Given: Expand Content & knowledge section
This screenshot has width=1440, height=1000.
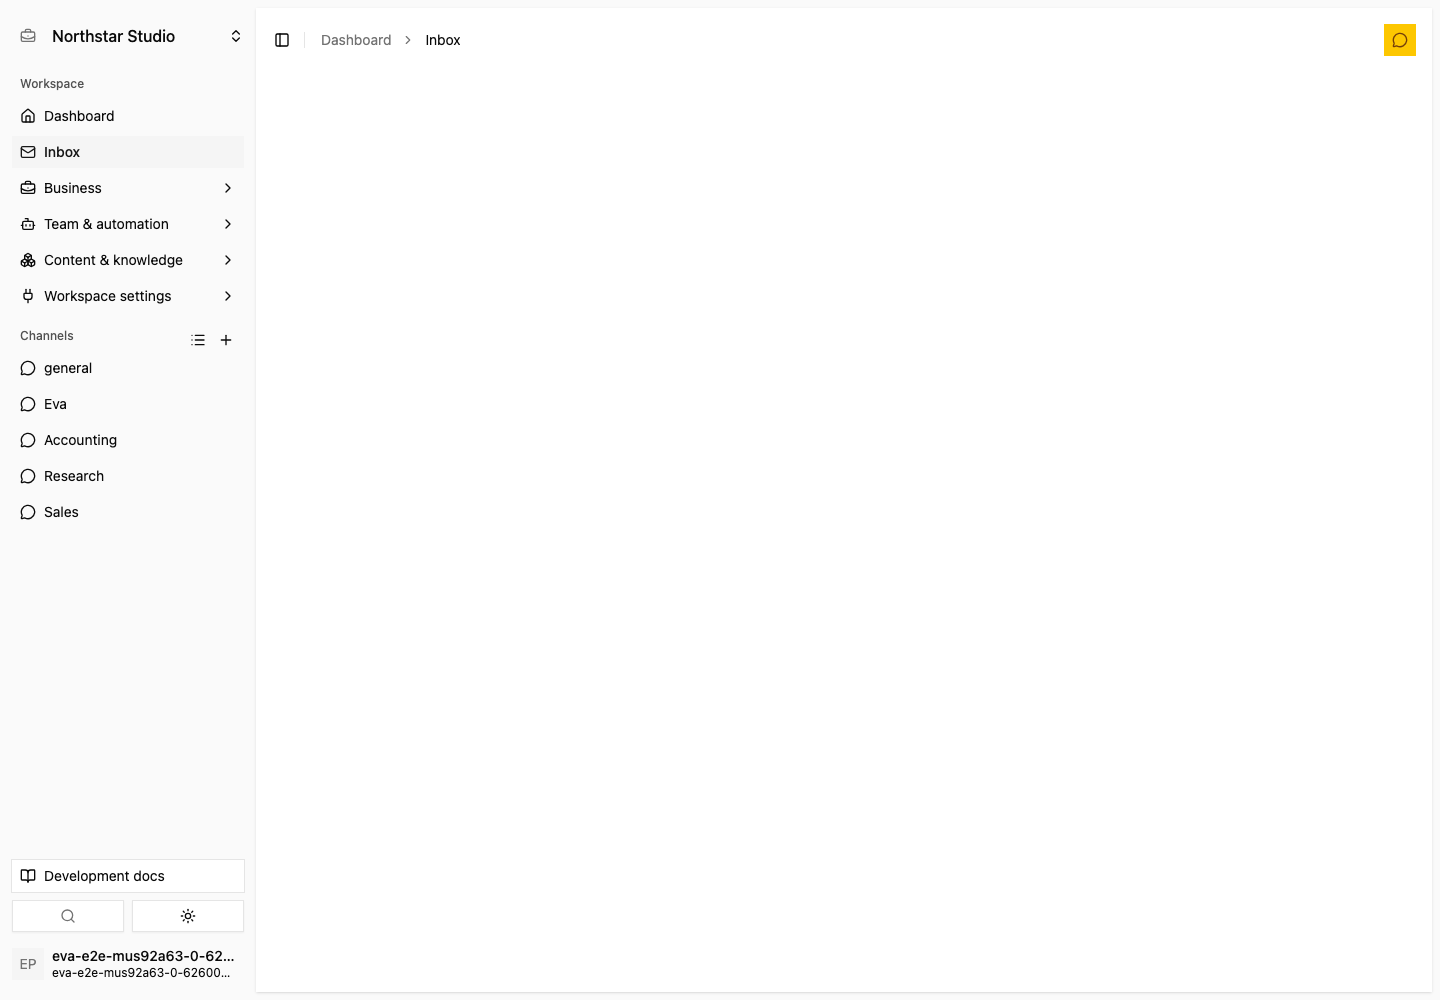Looking at the screenshot, I should pyautogui.click(x=128, y=260).
